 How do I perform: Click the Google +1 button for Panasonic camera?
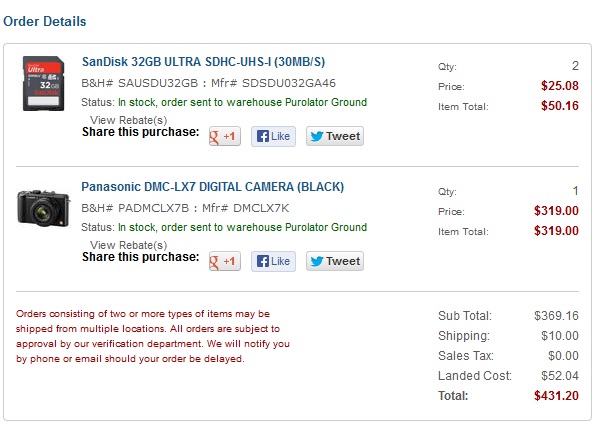(225, 261)
